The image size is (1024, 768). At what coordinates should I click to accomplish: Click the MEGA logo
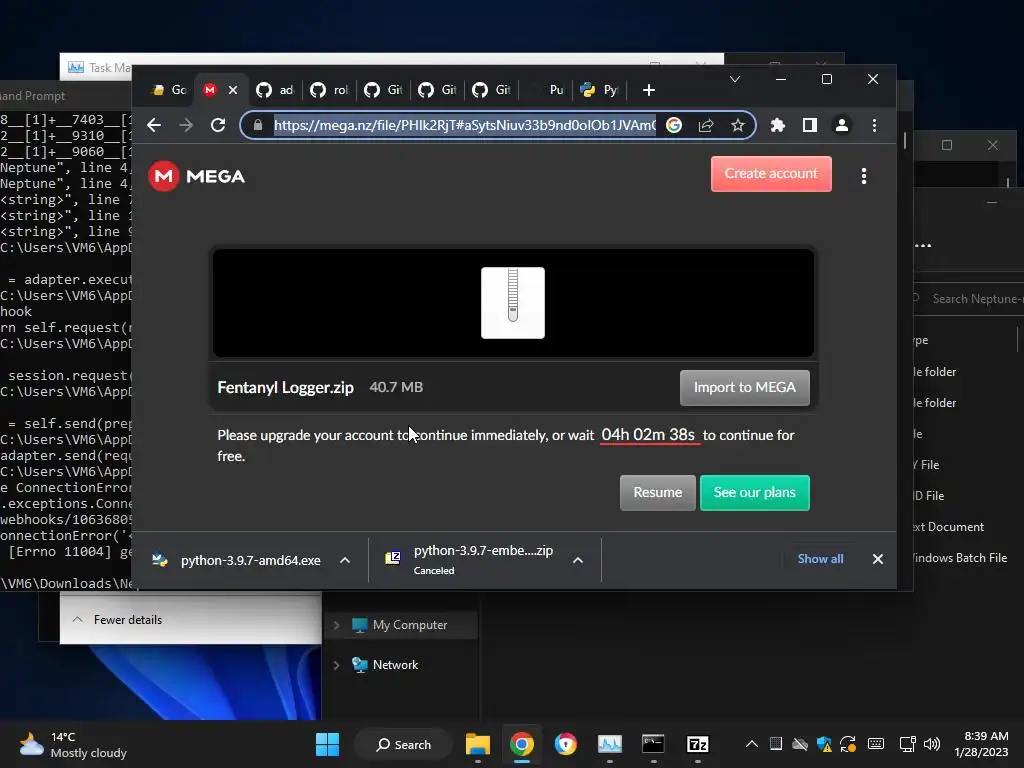click(197, 176)
